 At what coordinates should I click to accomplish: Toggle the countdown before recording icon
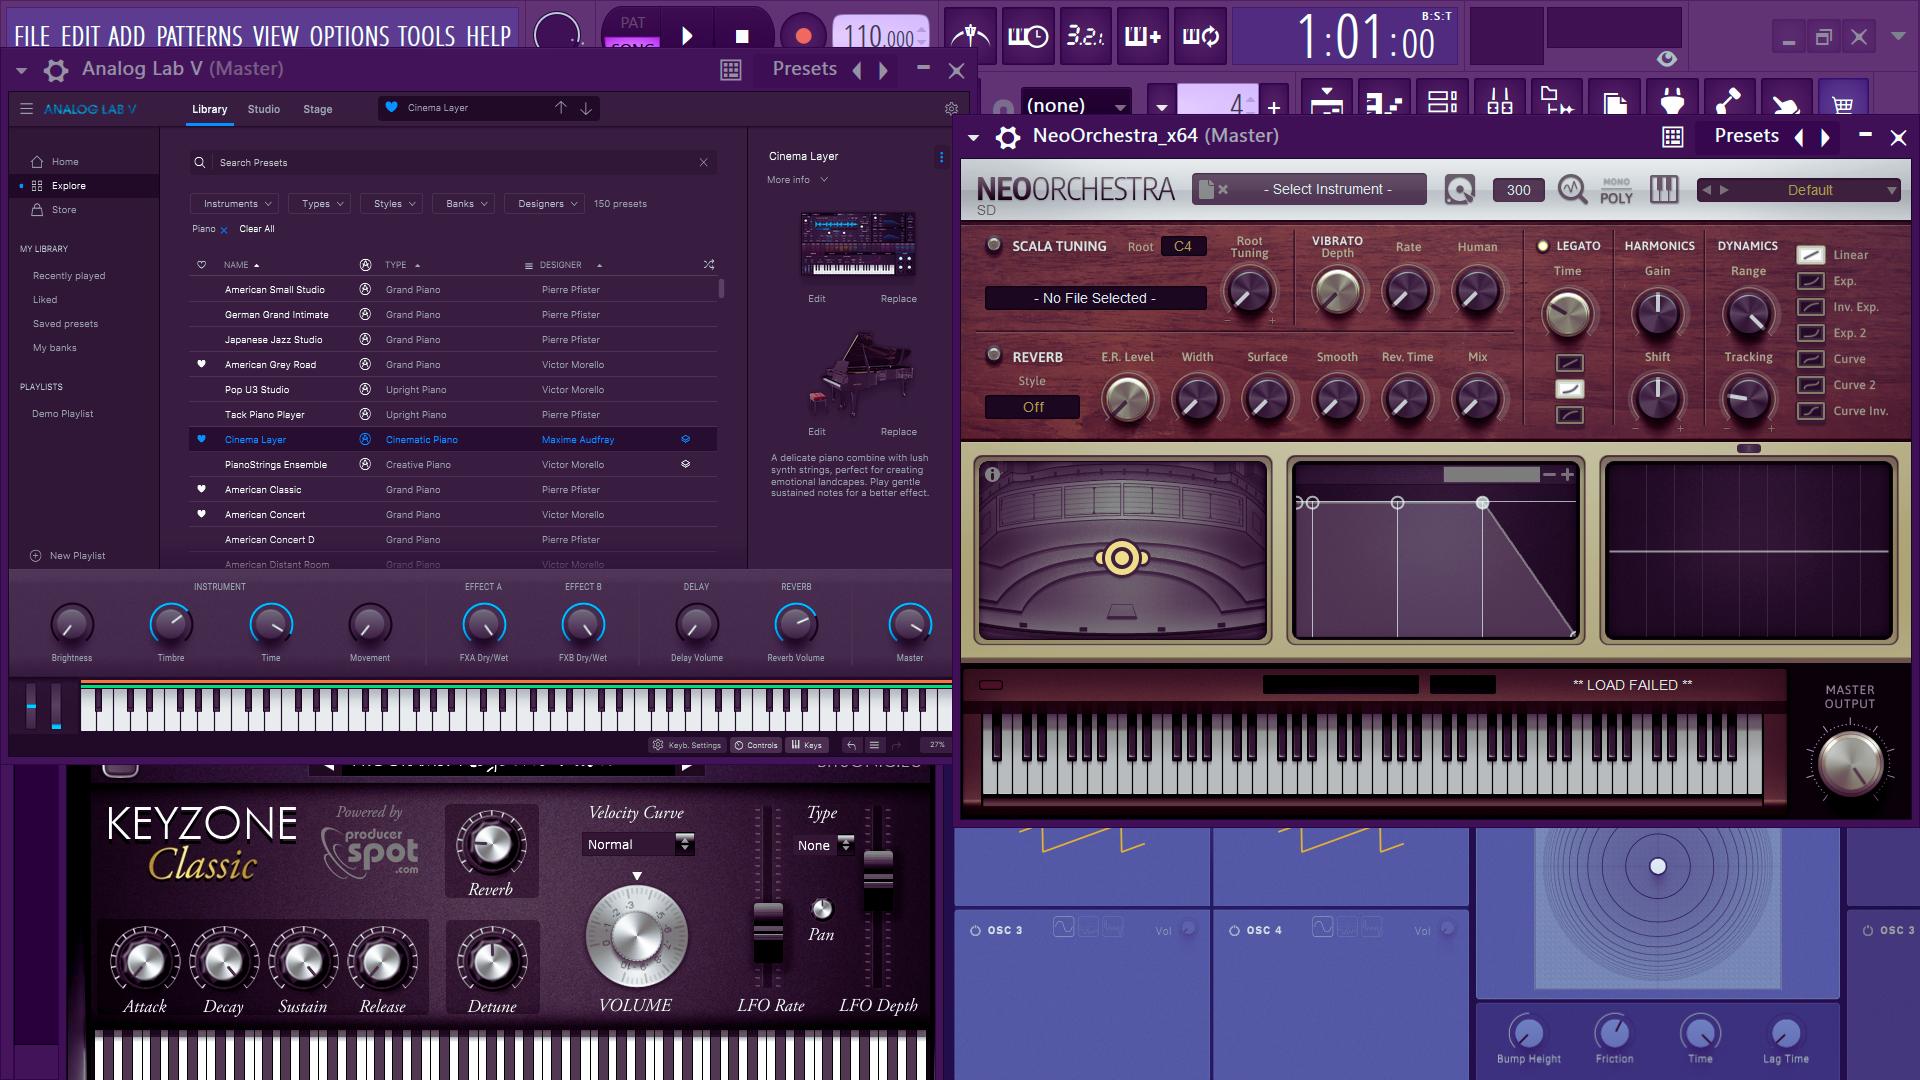point(1085,36)
